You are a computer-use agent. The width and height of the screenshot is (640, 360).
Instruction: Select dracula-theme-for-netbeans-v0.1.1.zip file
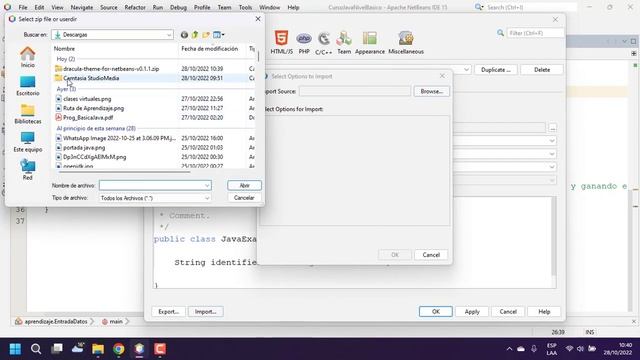coord(111,69)
